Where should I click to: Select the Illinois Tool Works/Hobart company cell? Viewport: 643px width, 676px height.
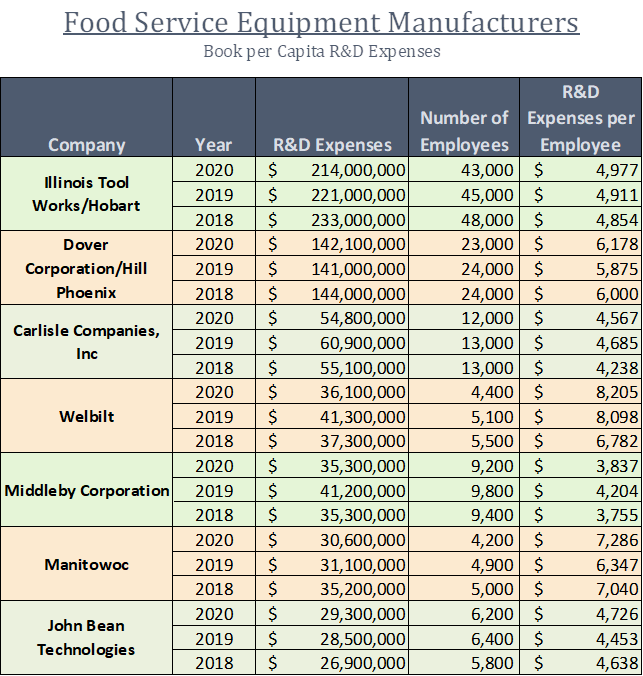(x=87, y=194)
